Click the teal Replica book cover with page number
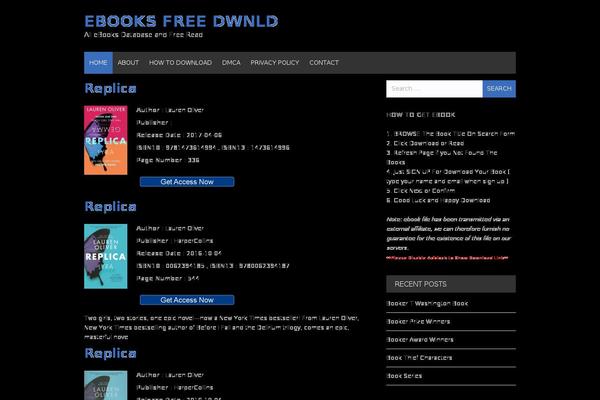The height and width of the screenshot is (400, 600). click(x=106, y=256)
